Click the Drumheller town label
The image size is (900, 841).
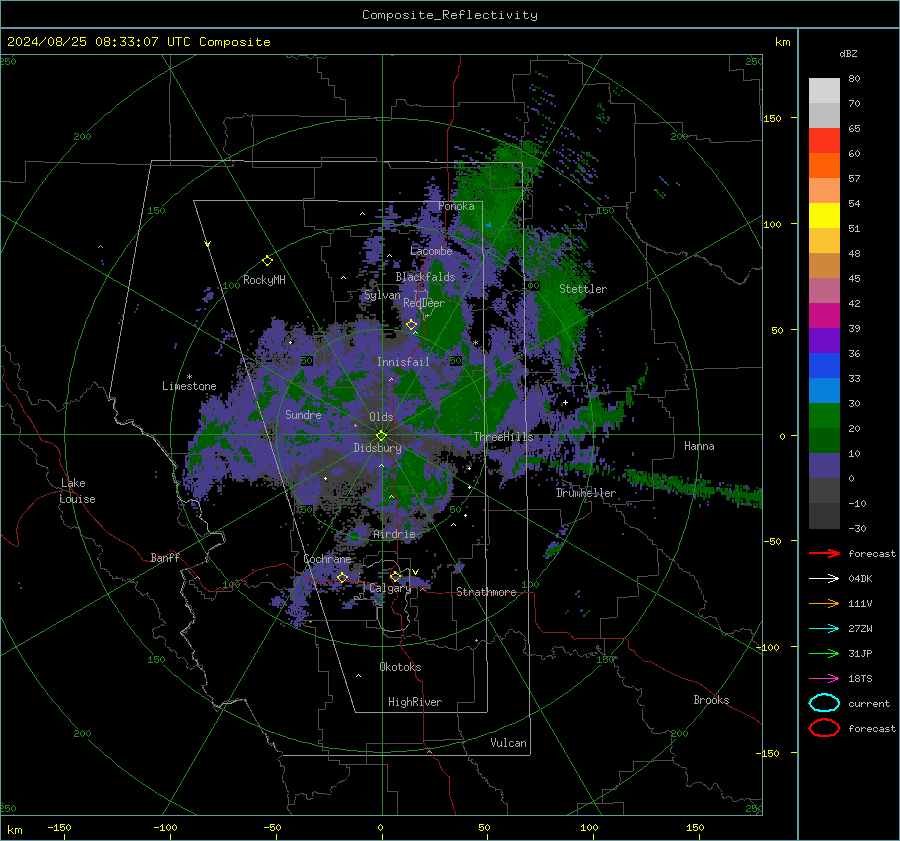pos(585,493)
